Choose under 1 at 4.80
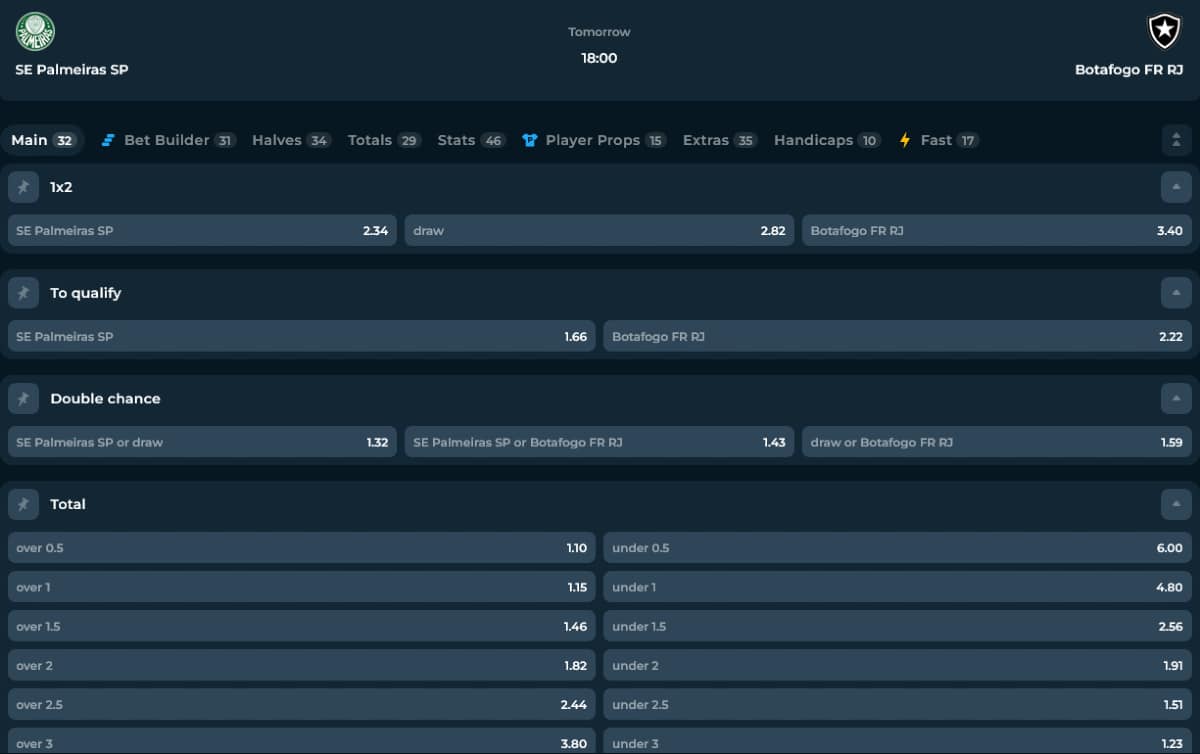The width and height of the screenshot is (1200, 754). point(898,587)
